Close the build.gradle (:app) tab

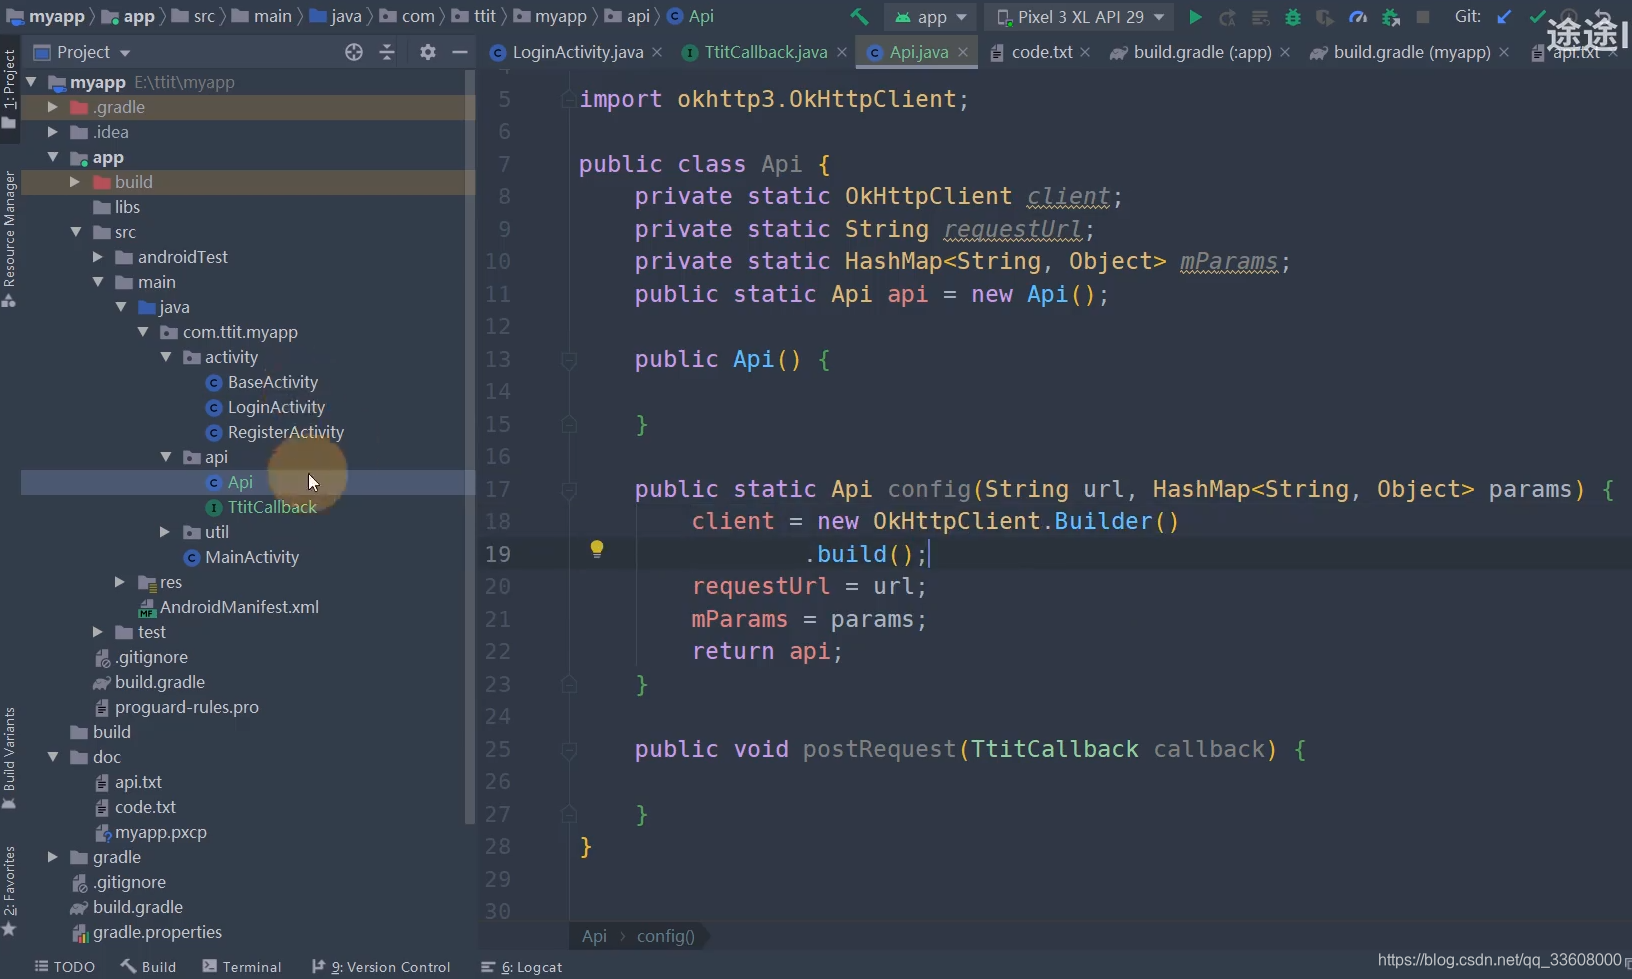click(1285, 52)
